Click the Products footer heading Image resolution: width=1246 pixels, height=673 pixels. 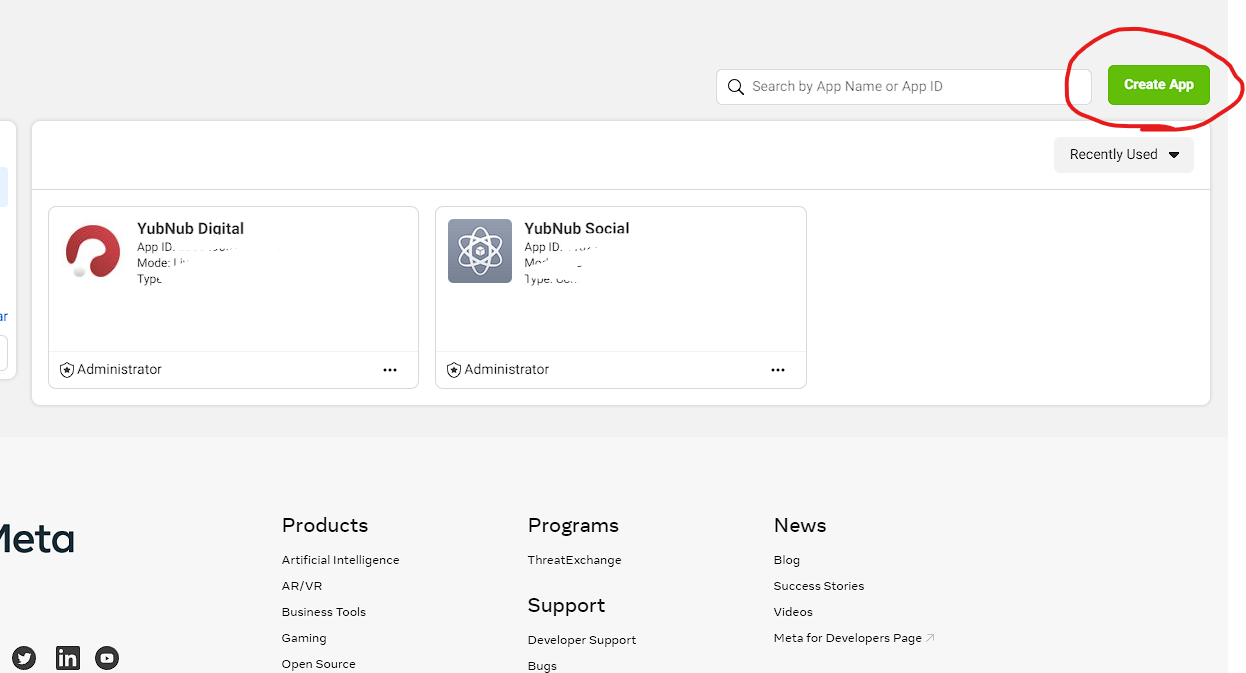pyautogui.click(x=325, y=525)
